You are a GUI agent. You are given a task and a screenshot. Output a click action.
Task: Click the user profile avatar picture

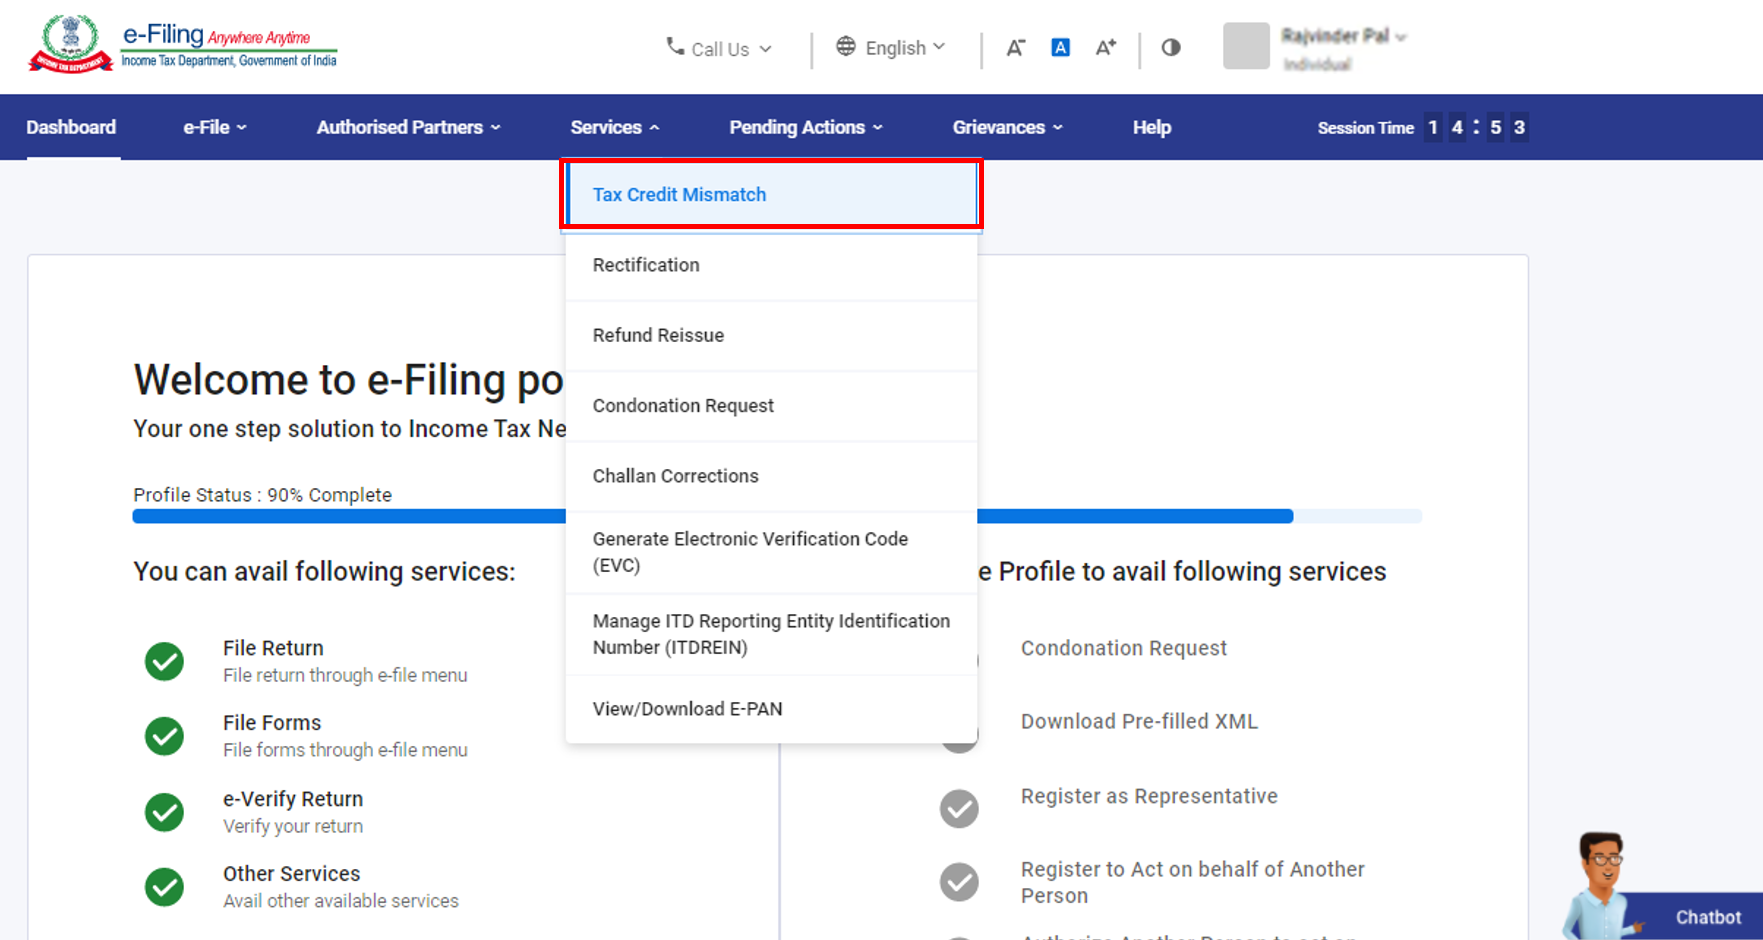pos(1246,46)
